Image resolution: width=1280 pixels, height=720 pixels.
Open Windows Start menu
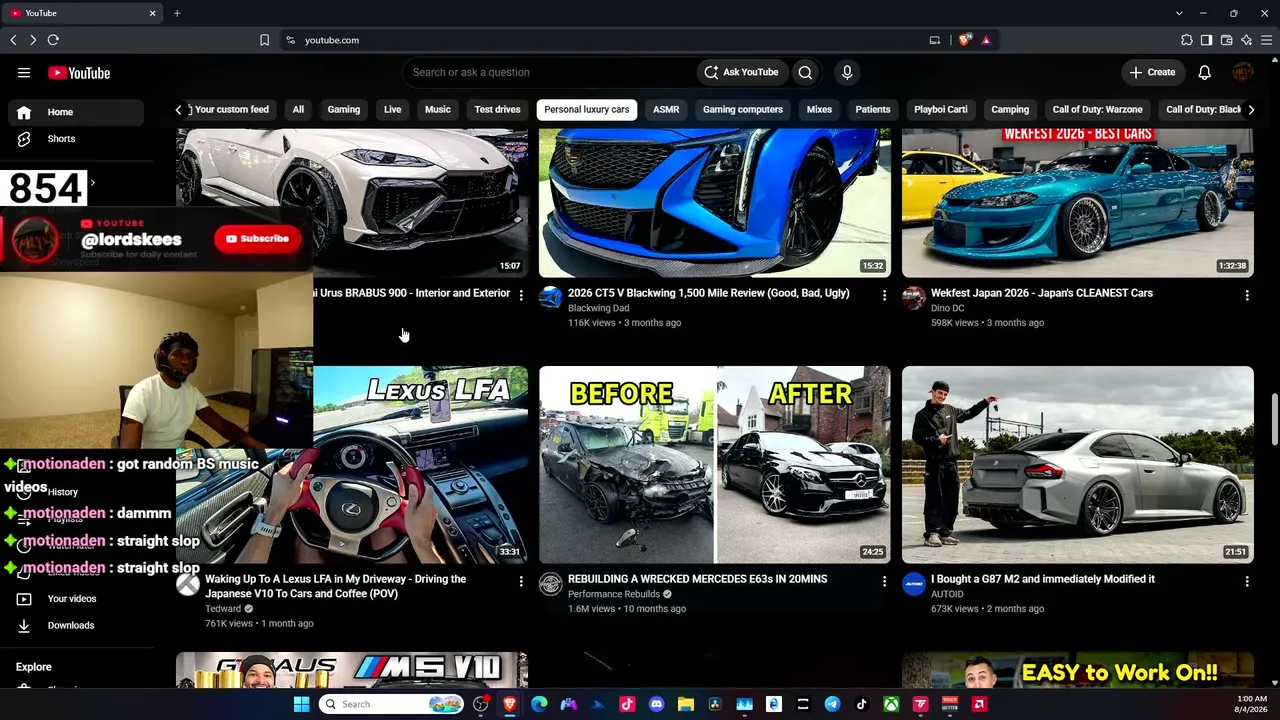click(x=302, y=704)
